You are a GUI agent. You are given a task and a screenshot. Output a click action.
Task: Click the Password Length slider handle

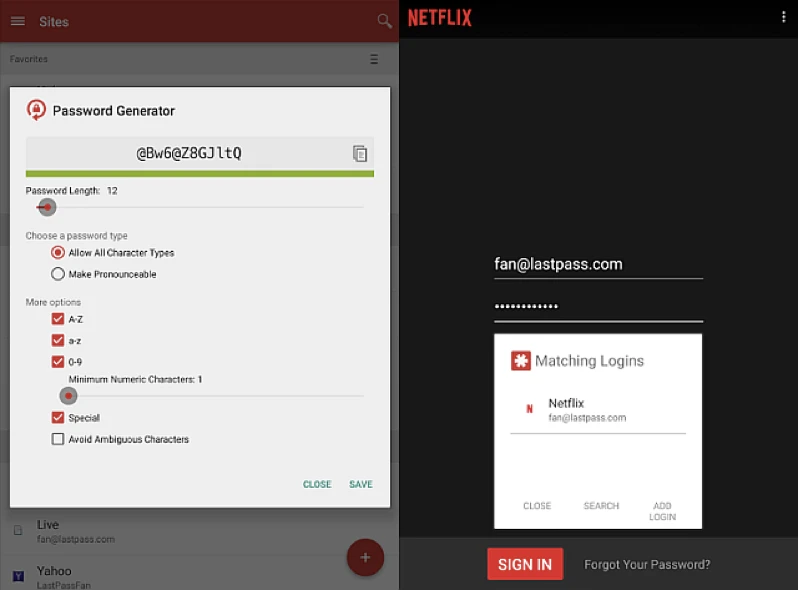point(46,207)
